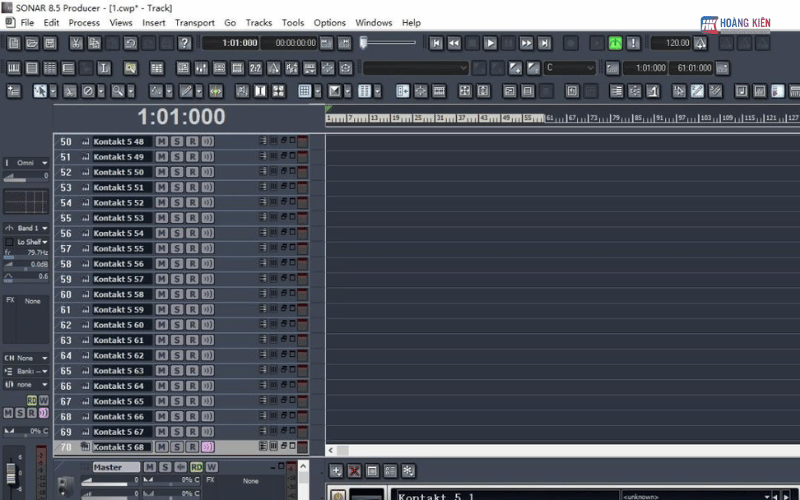Toggle the green audio engine button
The height and width of the screenshot is (500, 800).
[615, 43]
